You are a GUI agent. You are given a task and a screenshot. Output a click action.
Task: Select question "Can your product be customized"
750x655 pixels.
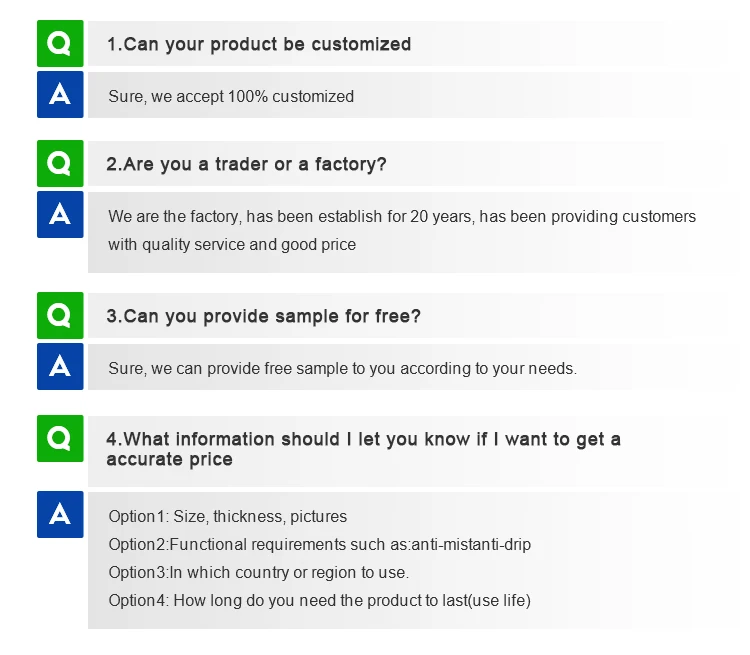tap(259, 44)
